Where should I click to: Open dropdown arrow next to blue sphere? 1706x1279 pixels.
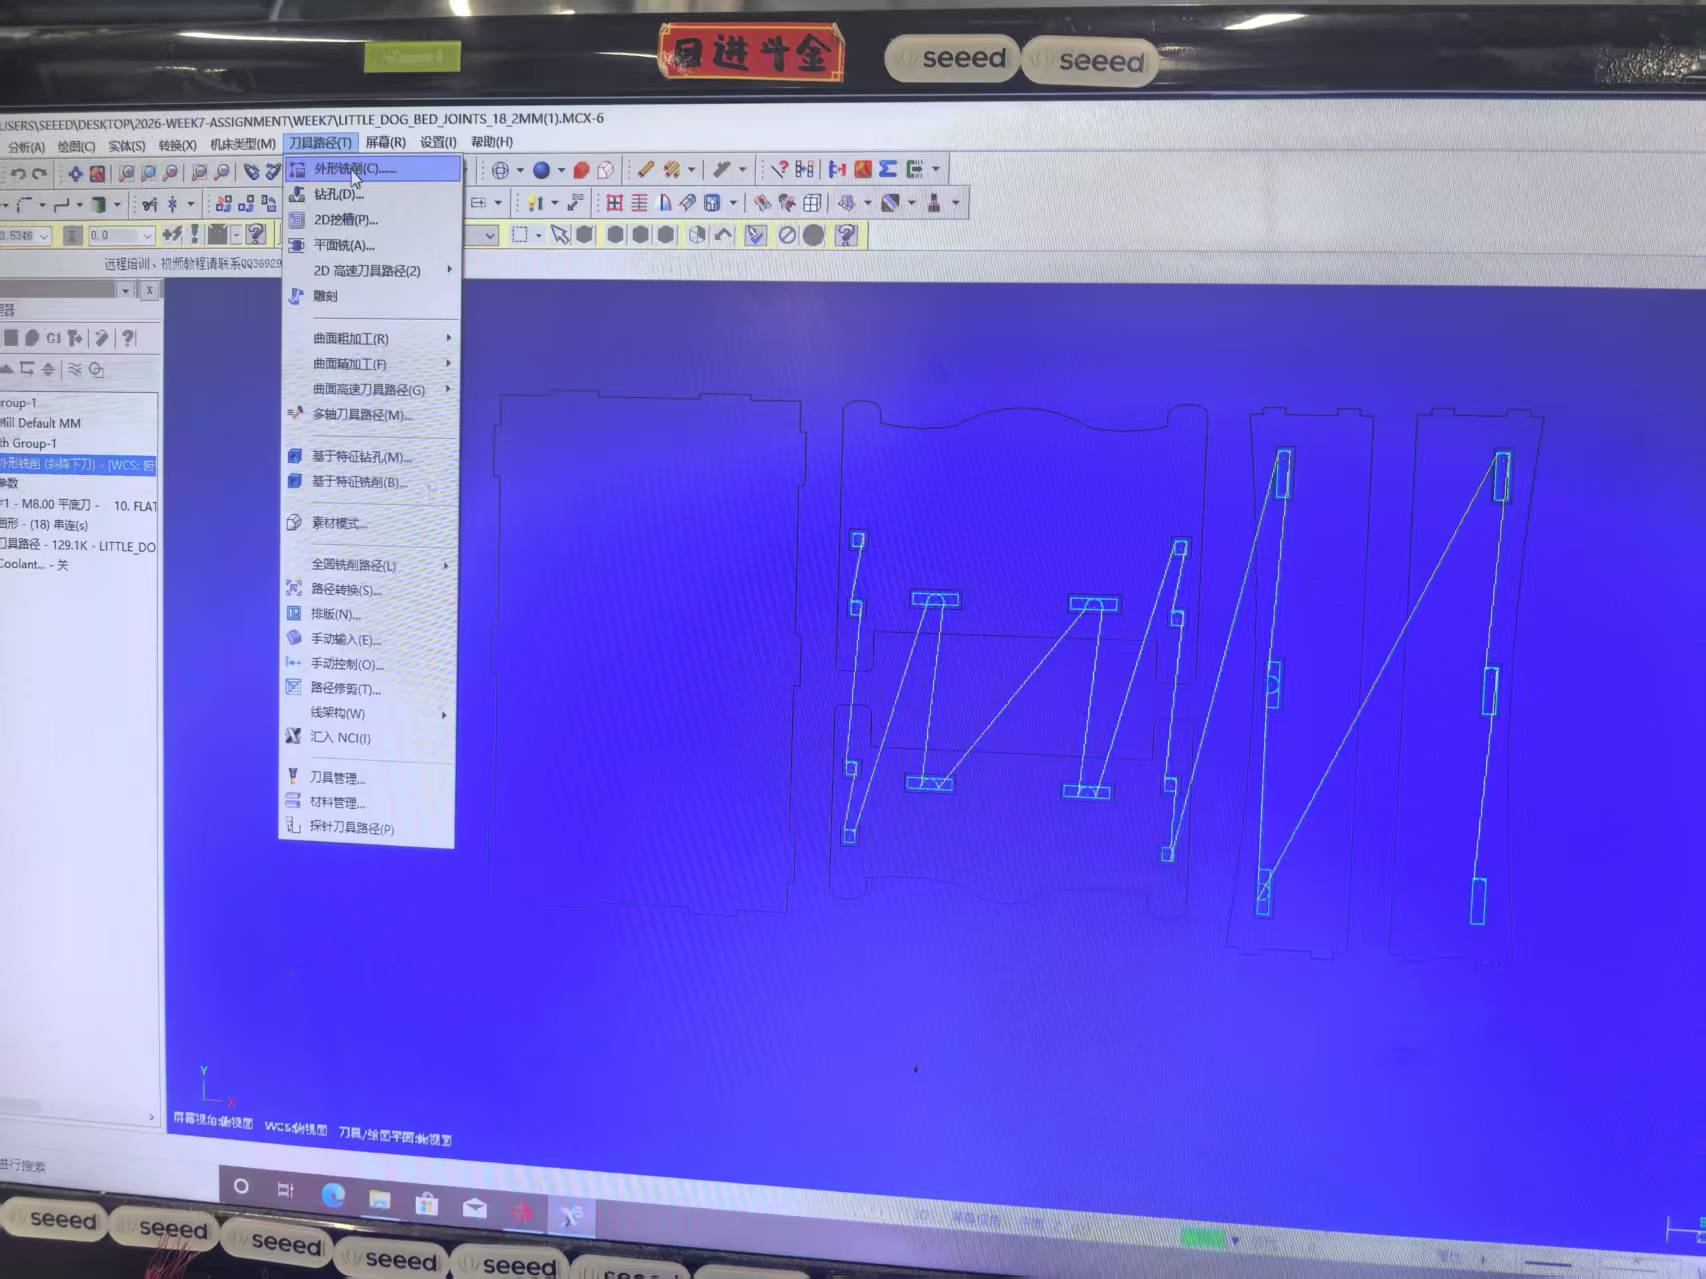tap(561, 170)
